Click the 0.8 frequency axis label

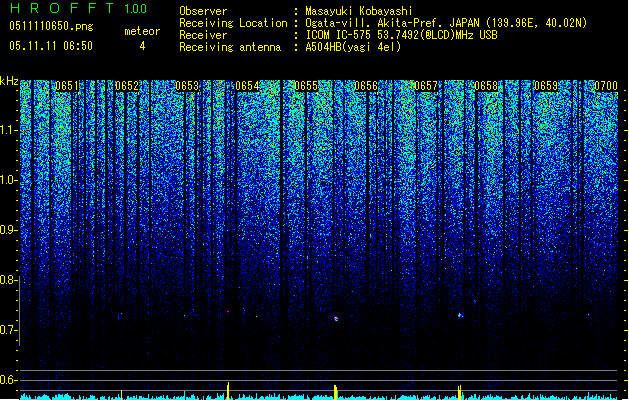tap(8, 280)
